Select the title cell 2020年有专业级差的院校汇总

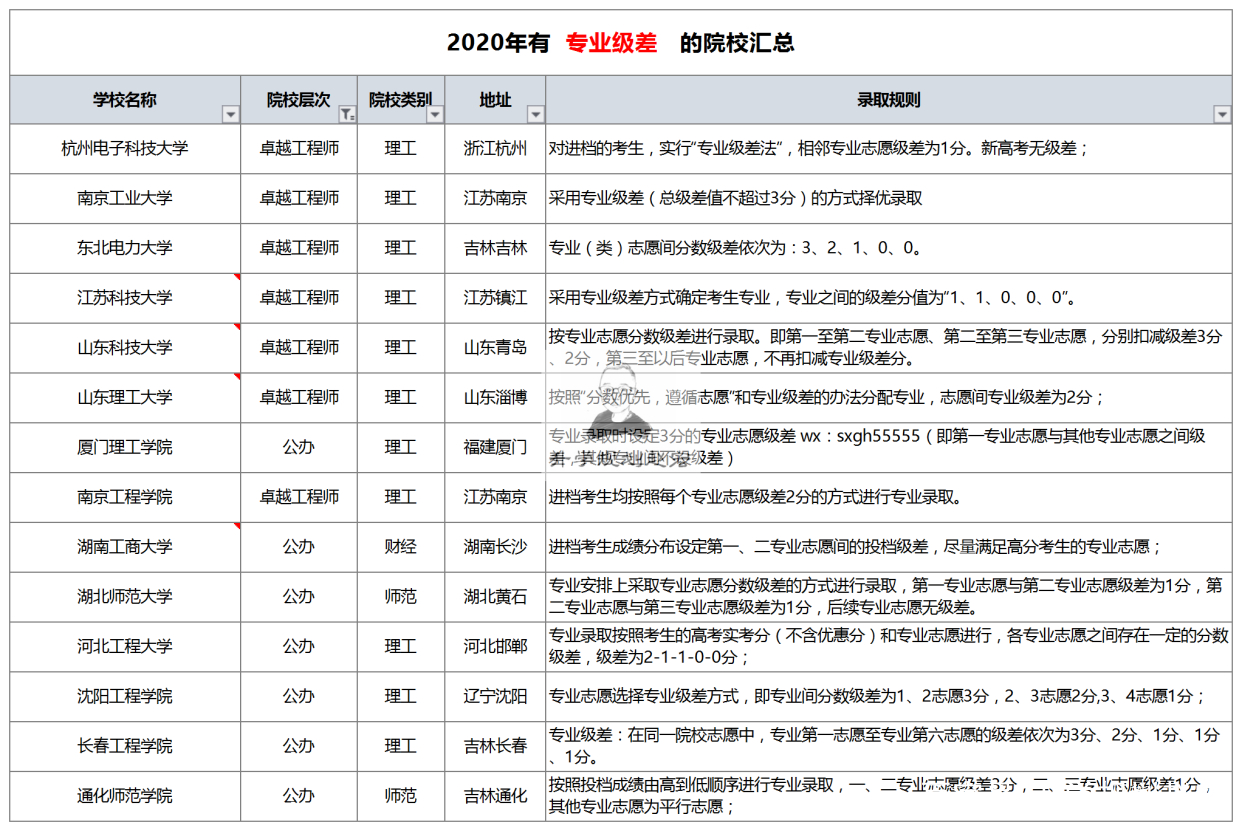click(621, 43)
